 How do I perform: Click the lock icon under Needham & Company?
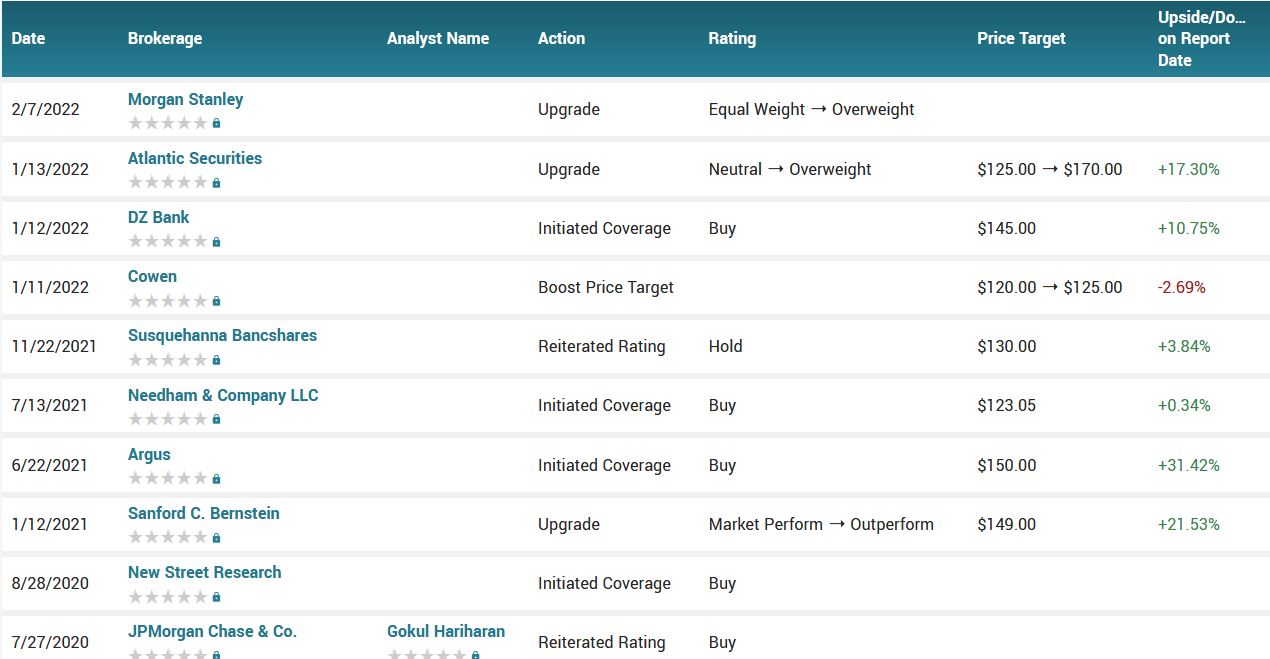click(216, 418)
